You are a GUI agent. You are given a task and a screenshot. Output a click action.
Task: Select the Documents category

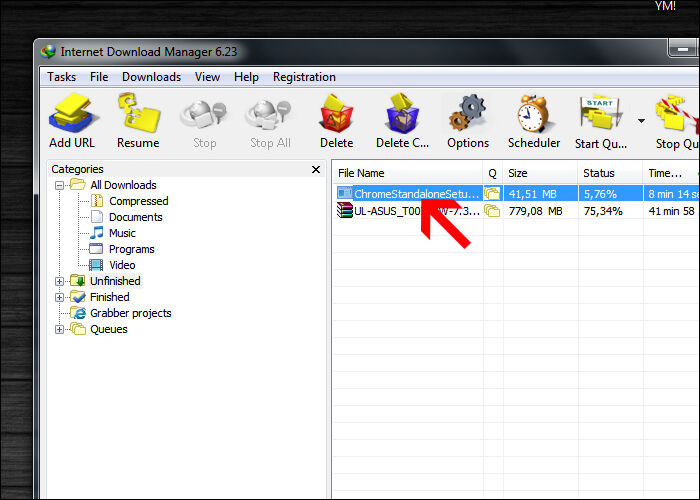(x=136, y=217)
